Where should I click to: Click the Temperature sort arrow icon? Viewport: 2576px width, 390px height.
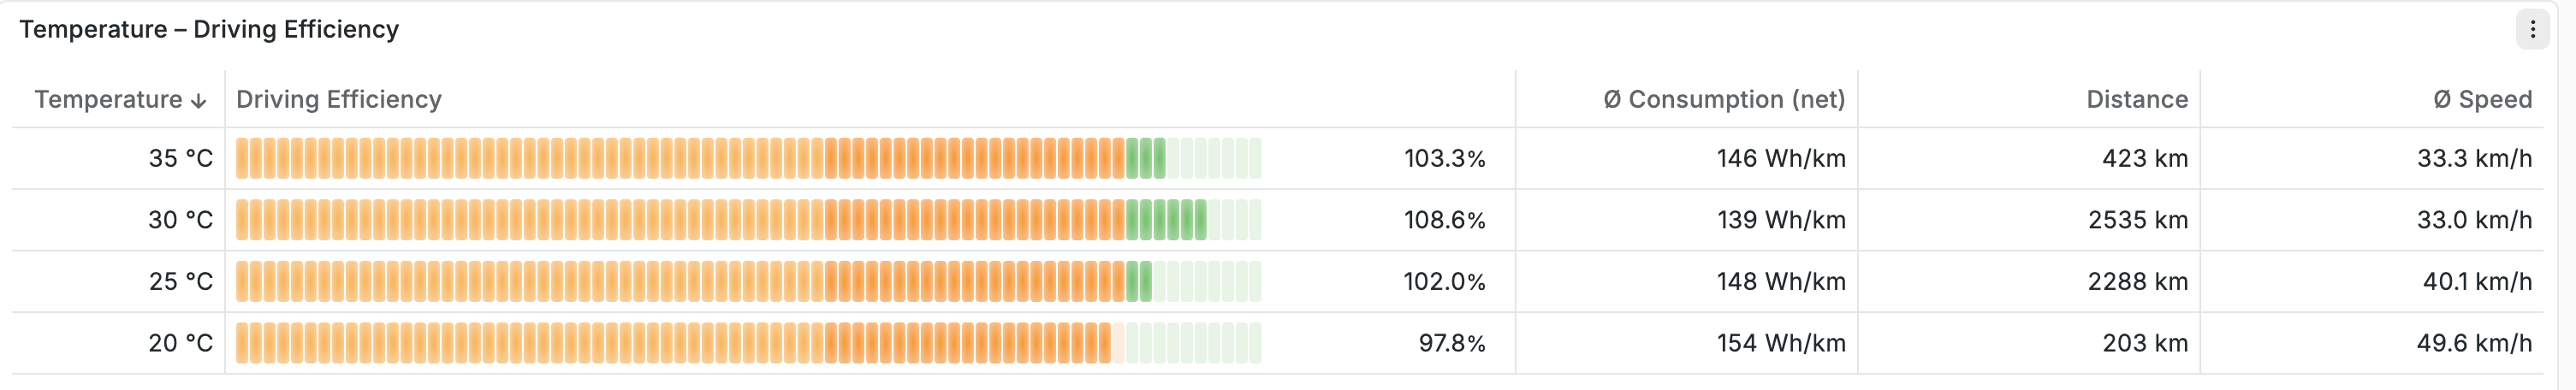coord(198,100)
